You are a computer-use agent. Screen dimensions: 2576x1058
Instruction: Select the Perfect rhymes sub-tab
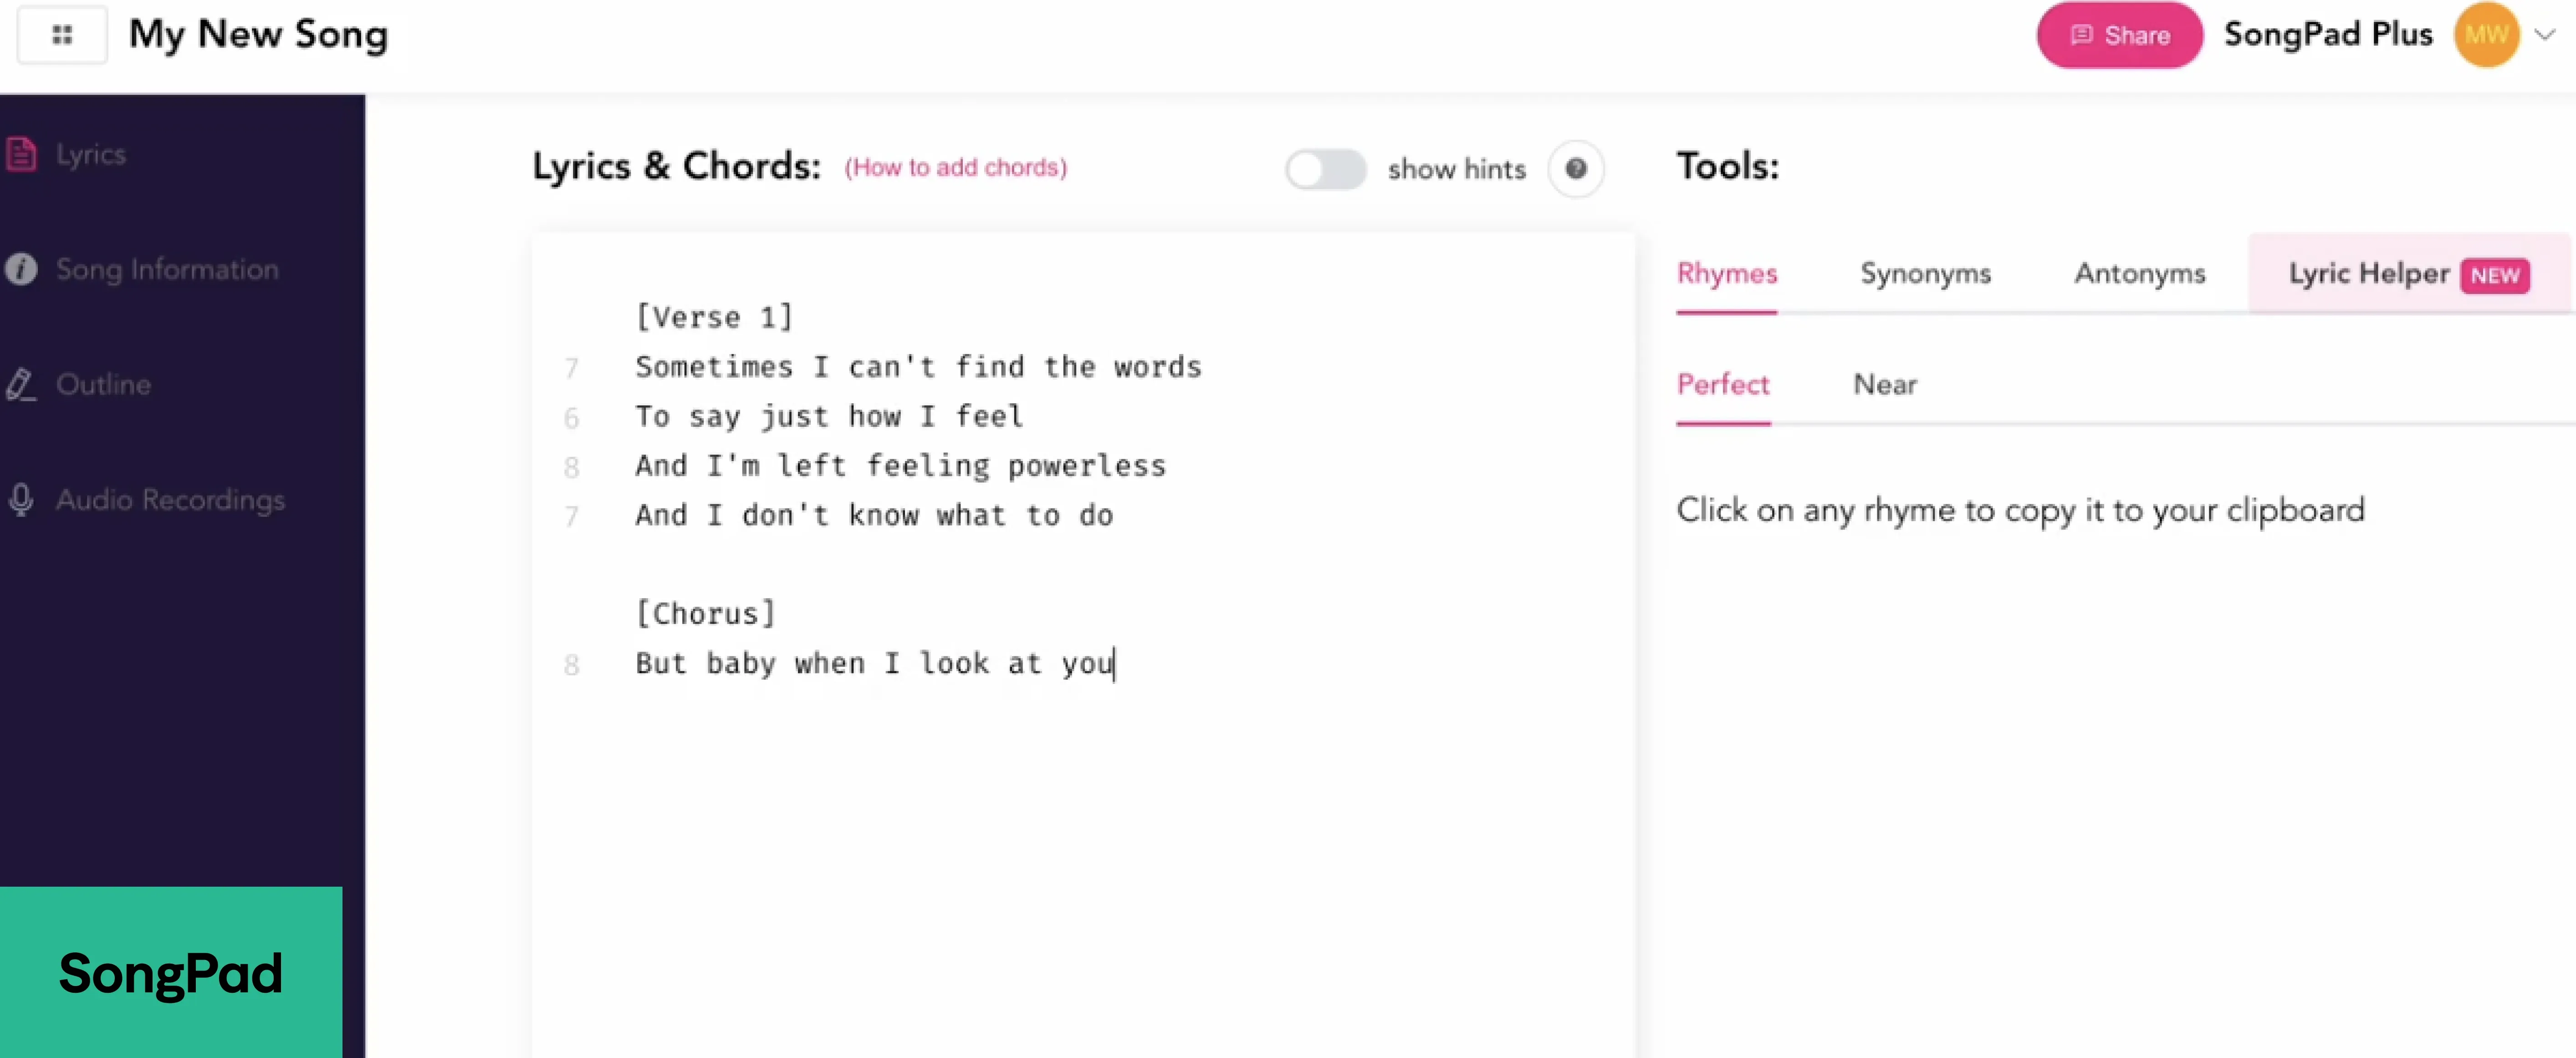1722,385
